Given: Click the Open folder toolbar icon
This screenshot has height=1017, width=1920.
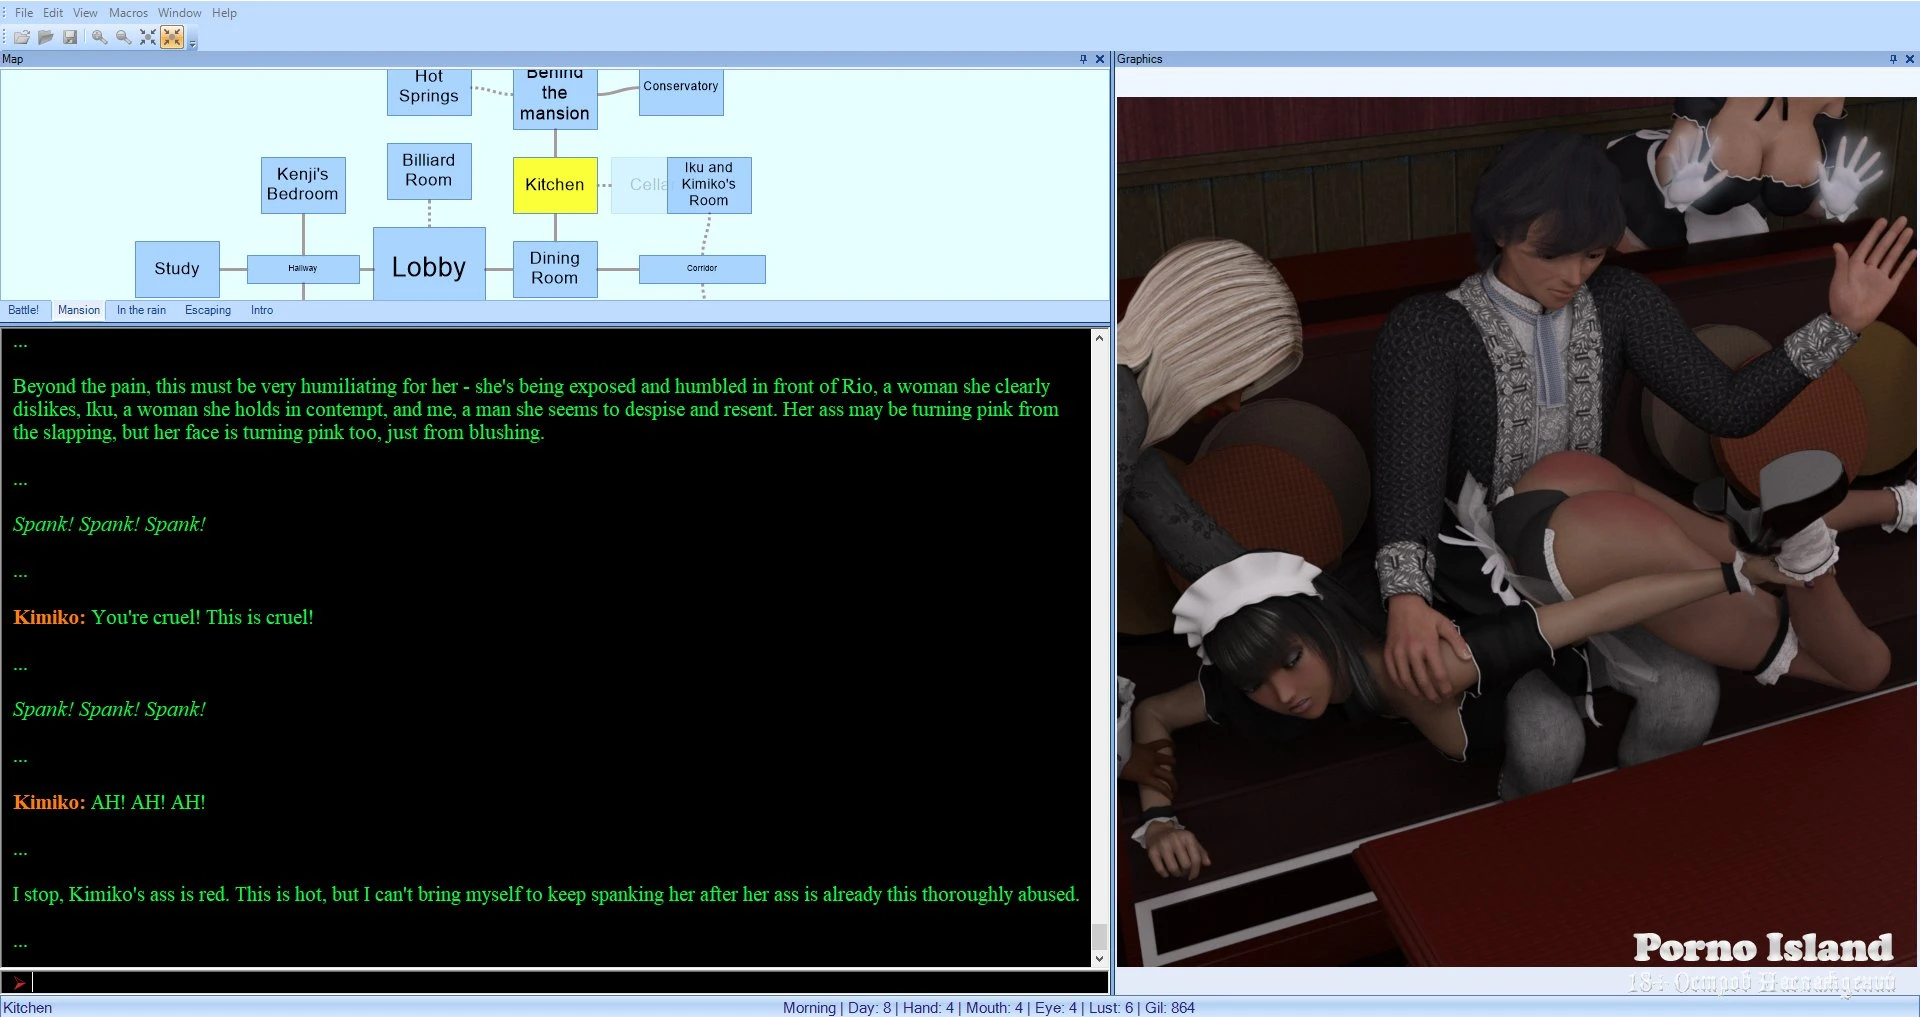Looking at the screenshot, I should [x=46, y=37].
